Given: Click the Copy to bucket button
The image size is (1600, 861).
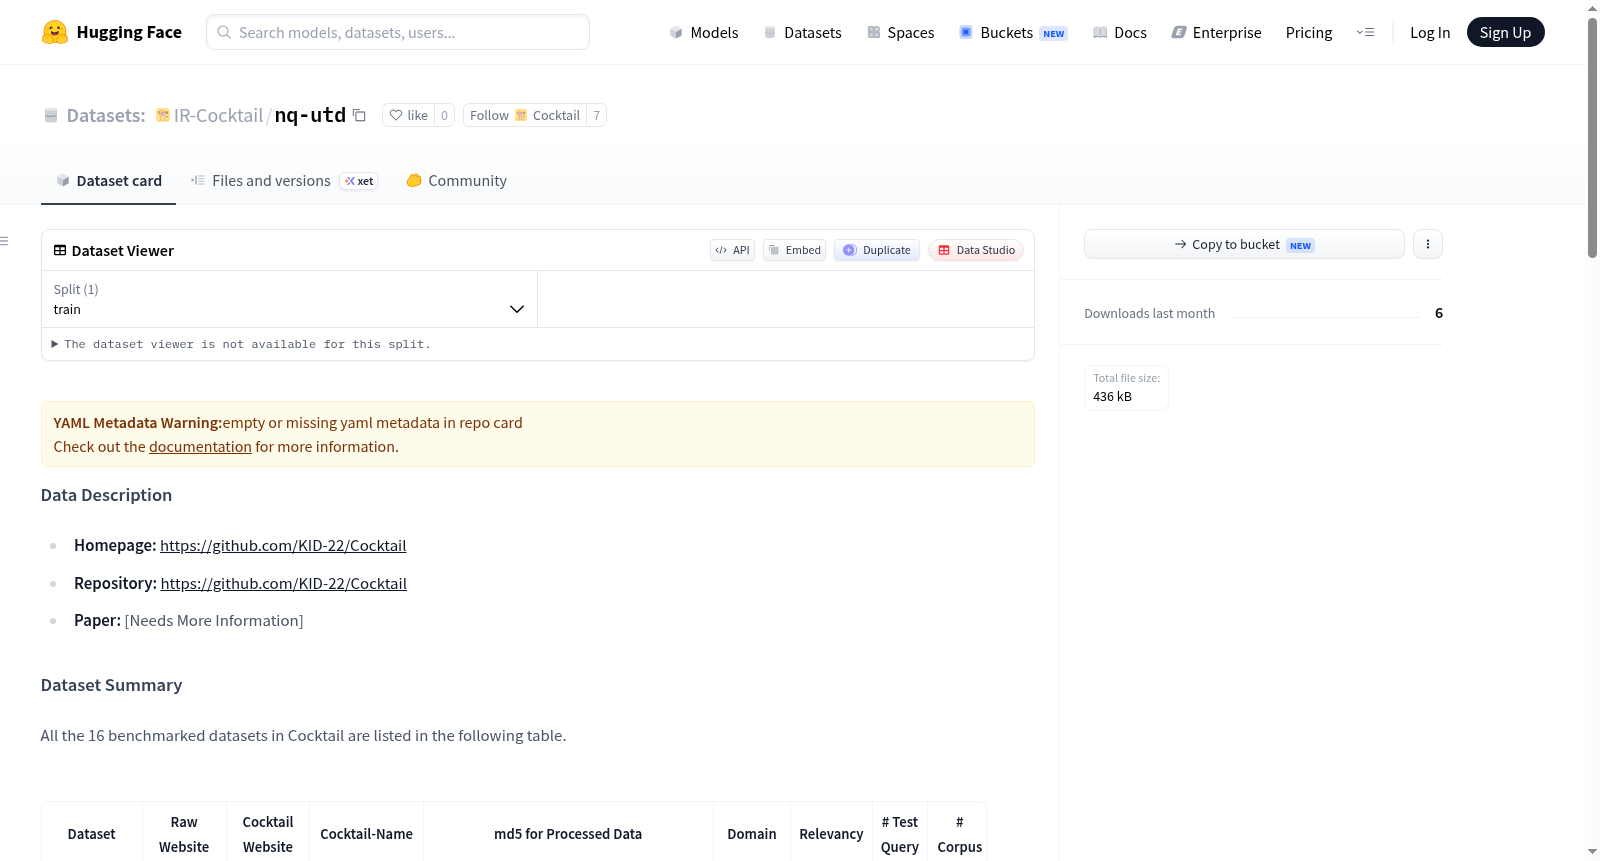Looking at the screenshot, I should 1244,244.
